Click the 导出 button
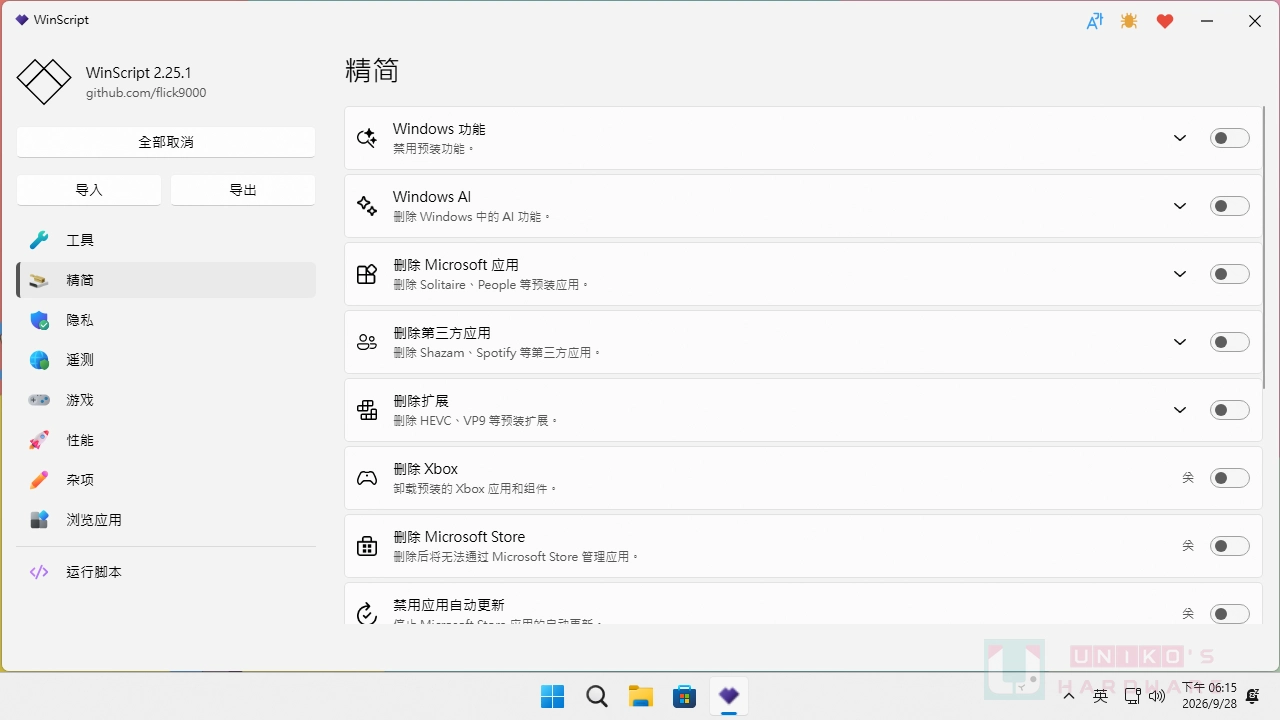Viewport: 1280px width, 720px height. tap(243, 190)
